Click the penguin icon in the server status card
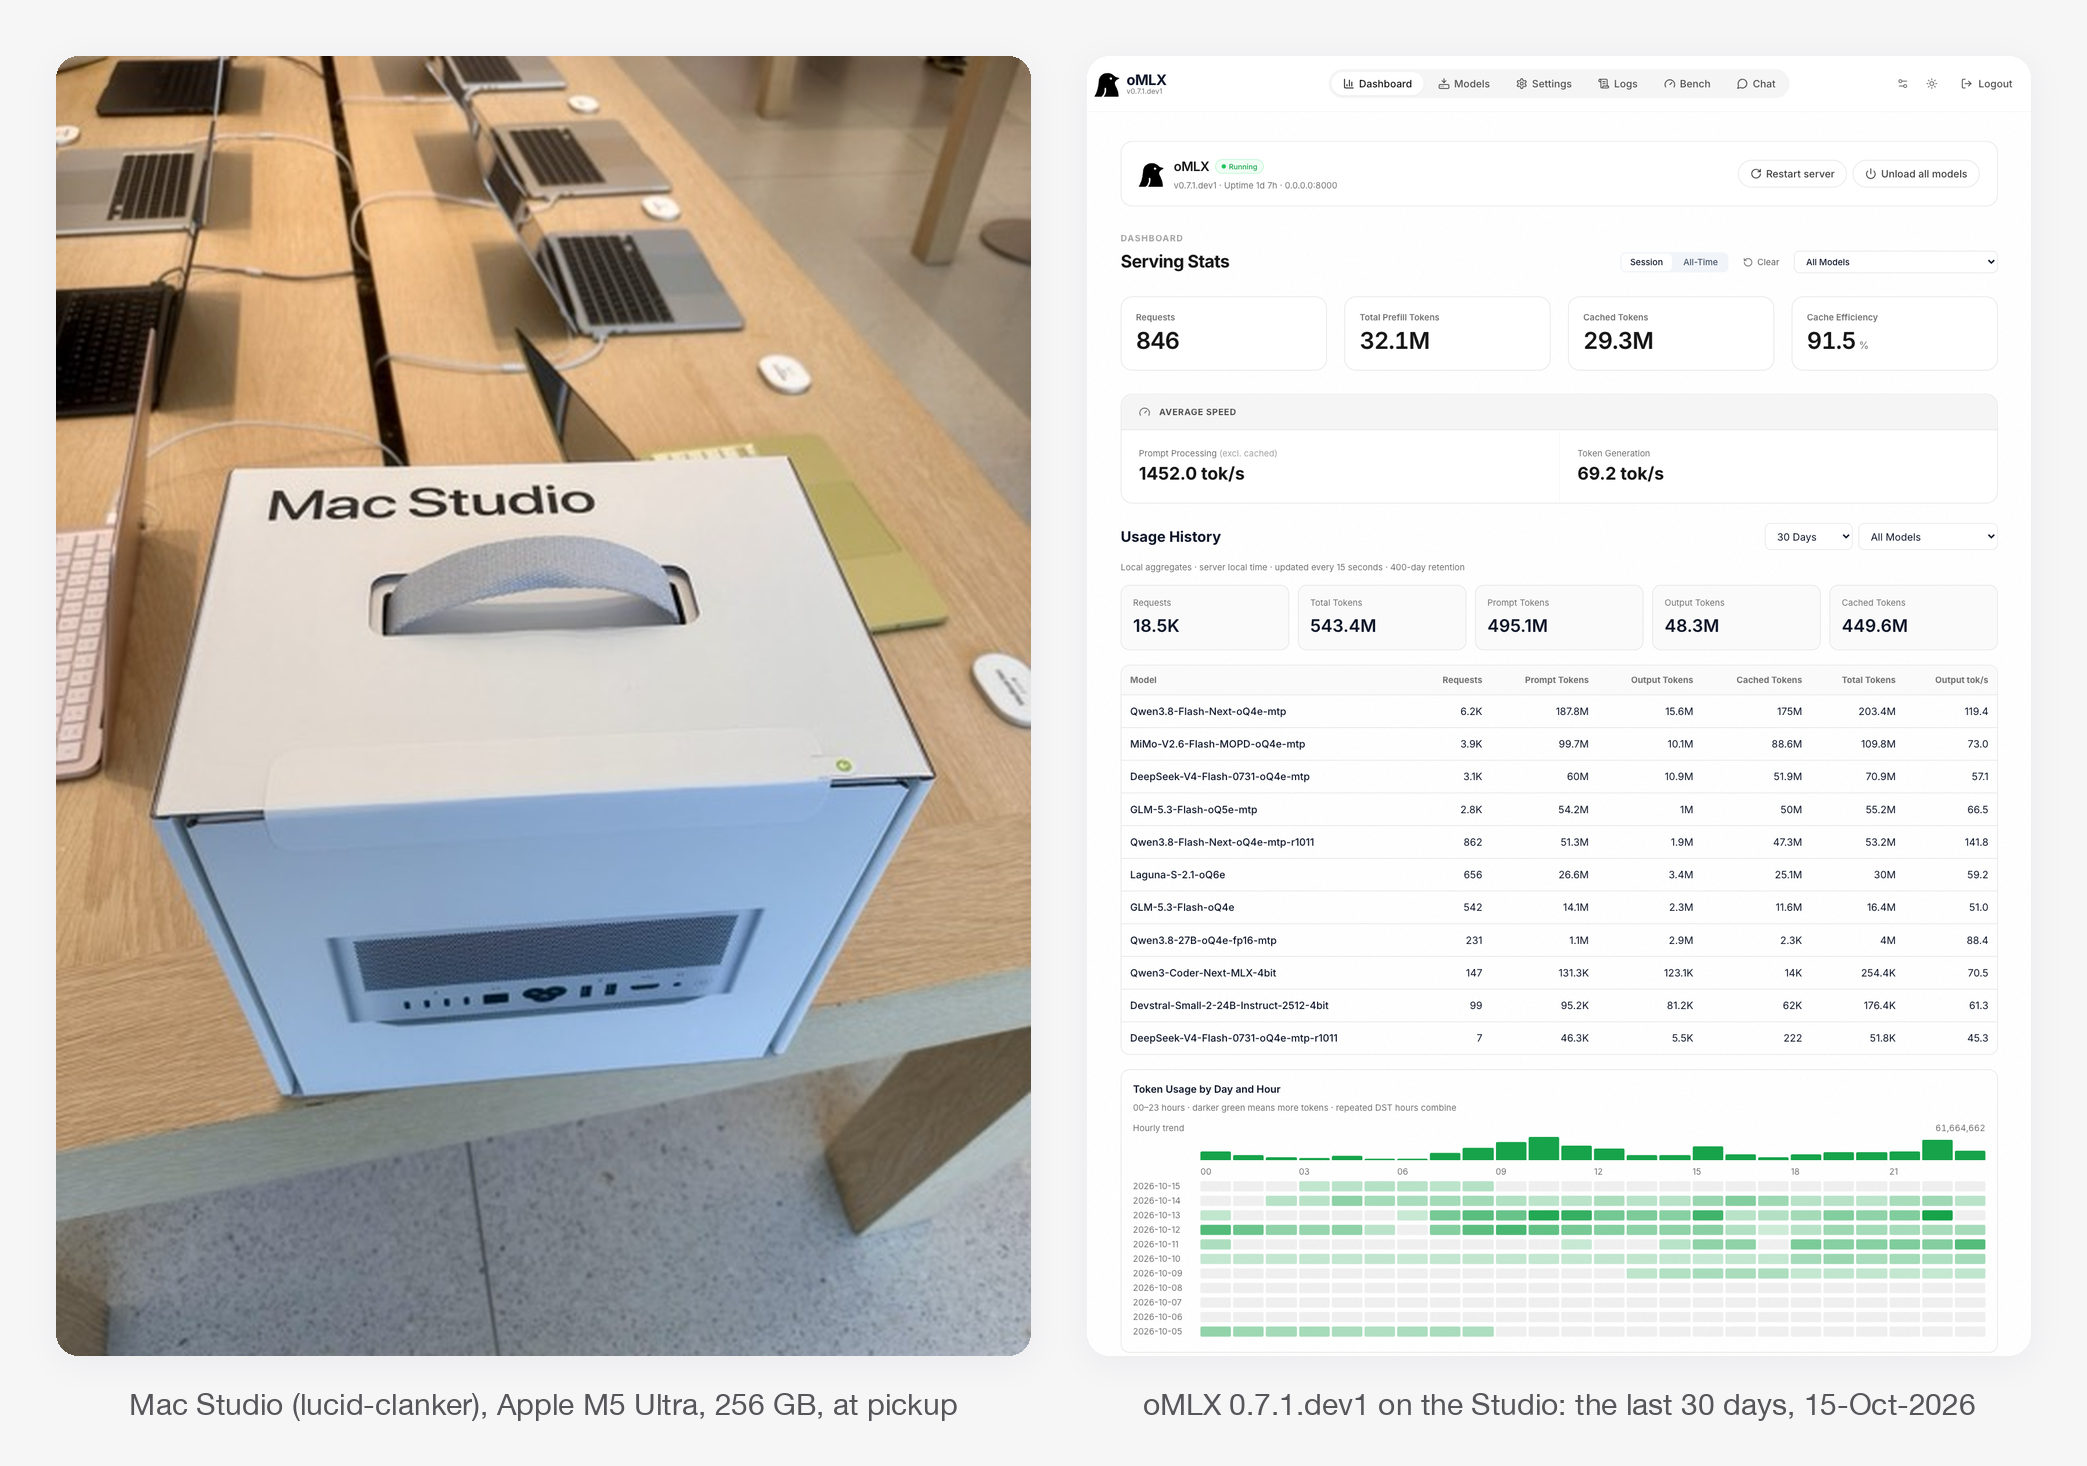Screen dimensions: 2087x1466 click(x=1151, y=175)
